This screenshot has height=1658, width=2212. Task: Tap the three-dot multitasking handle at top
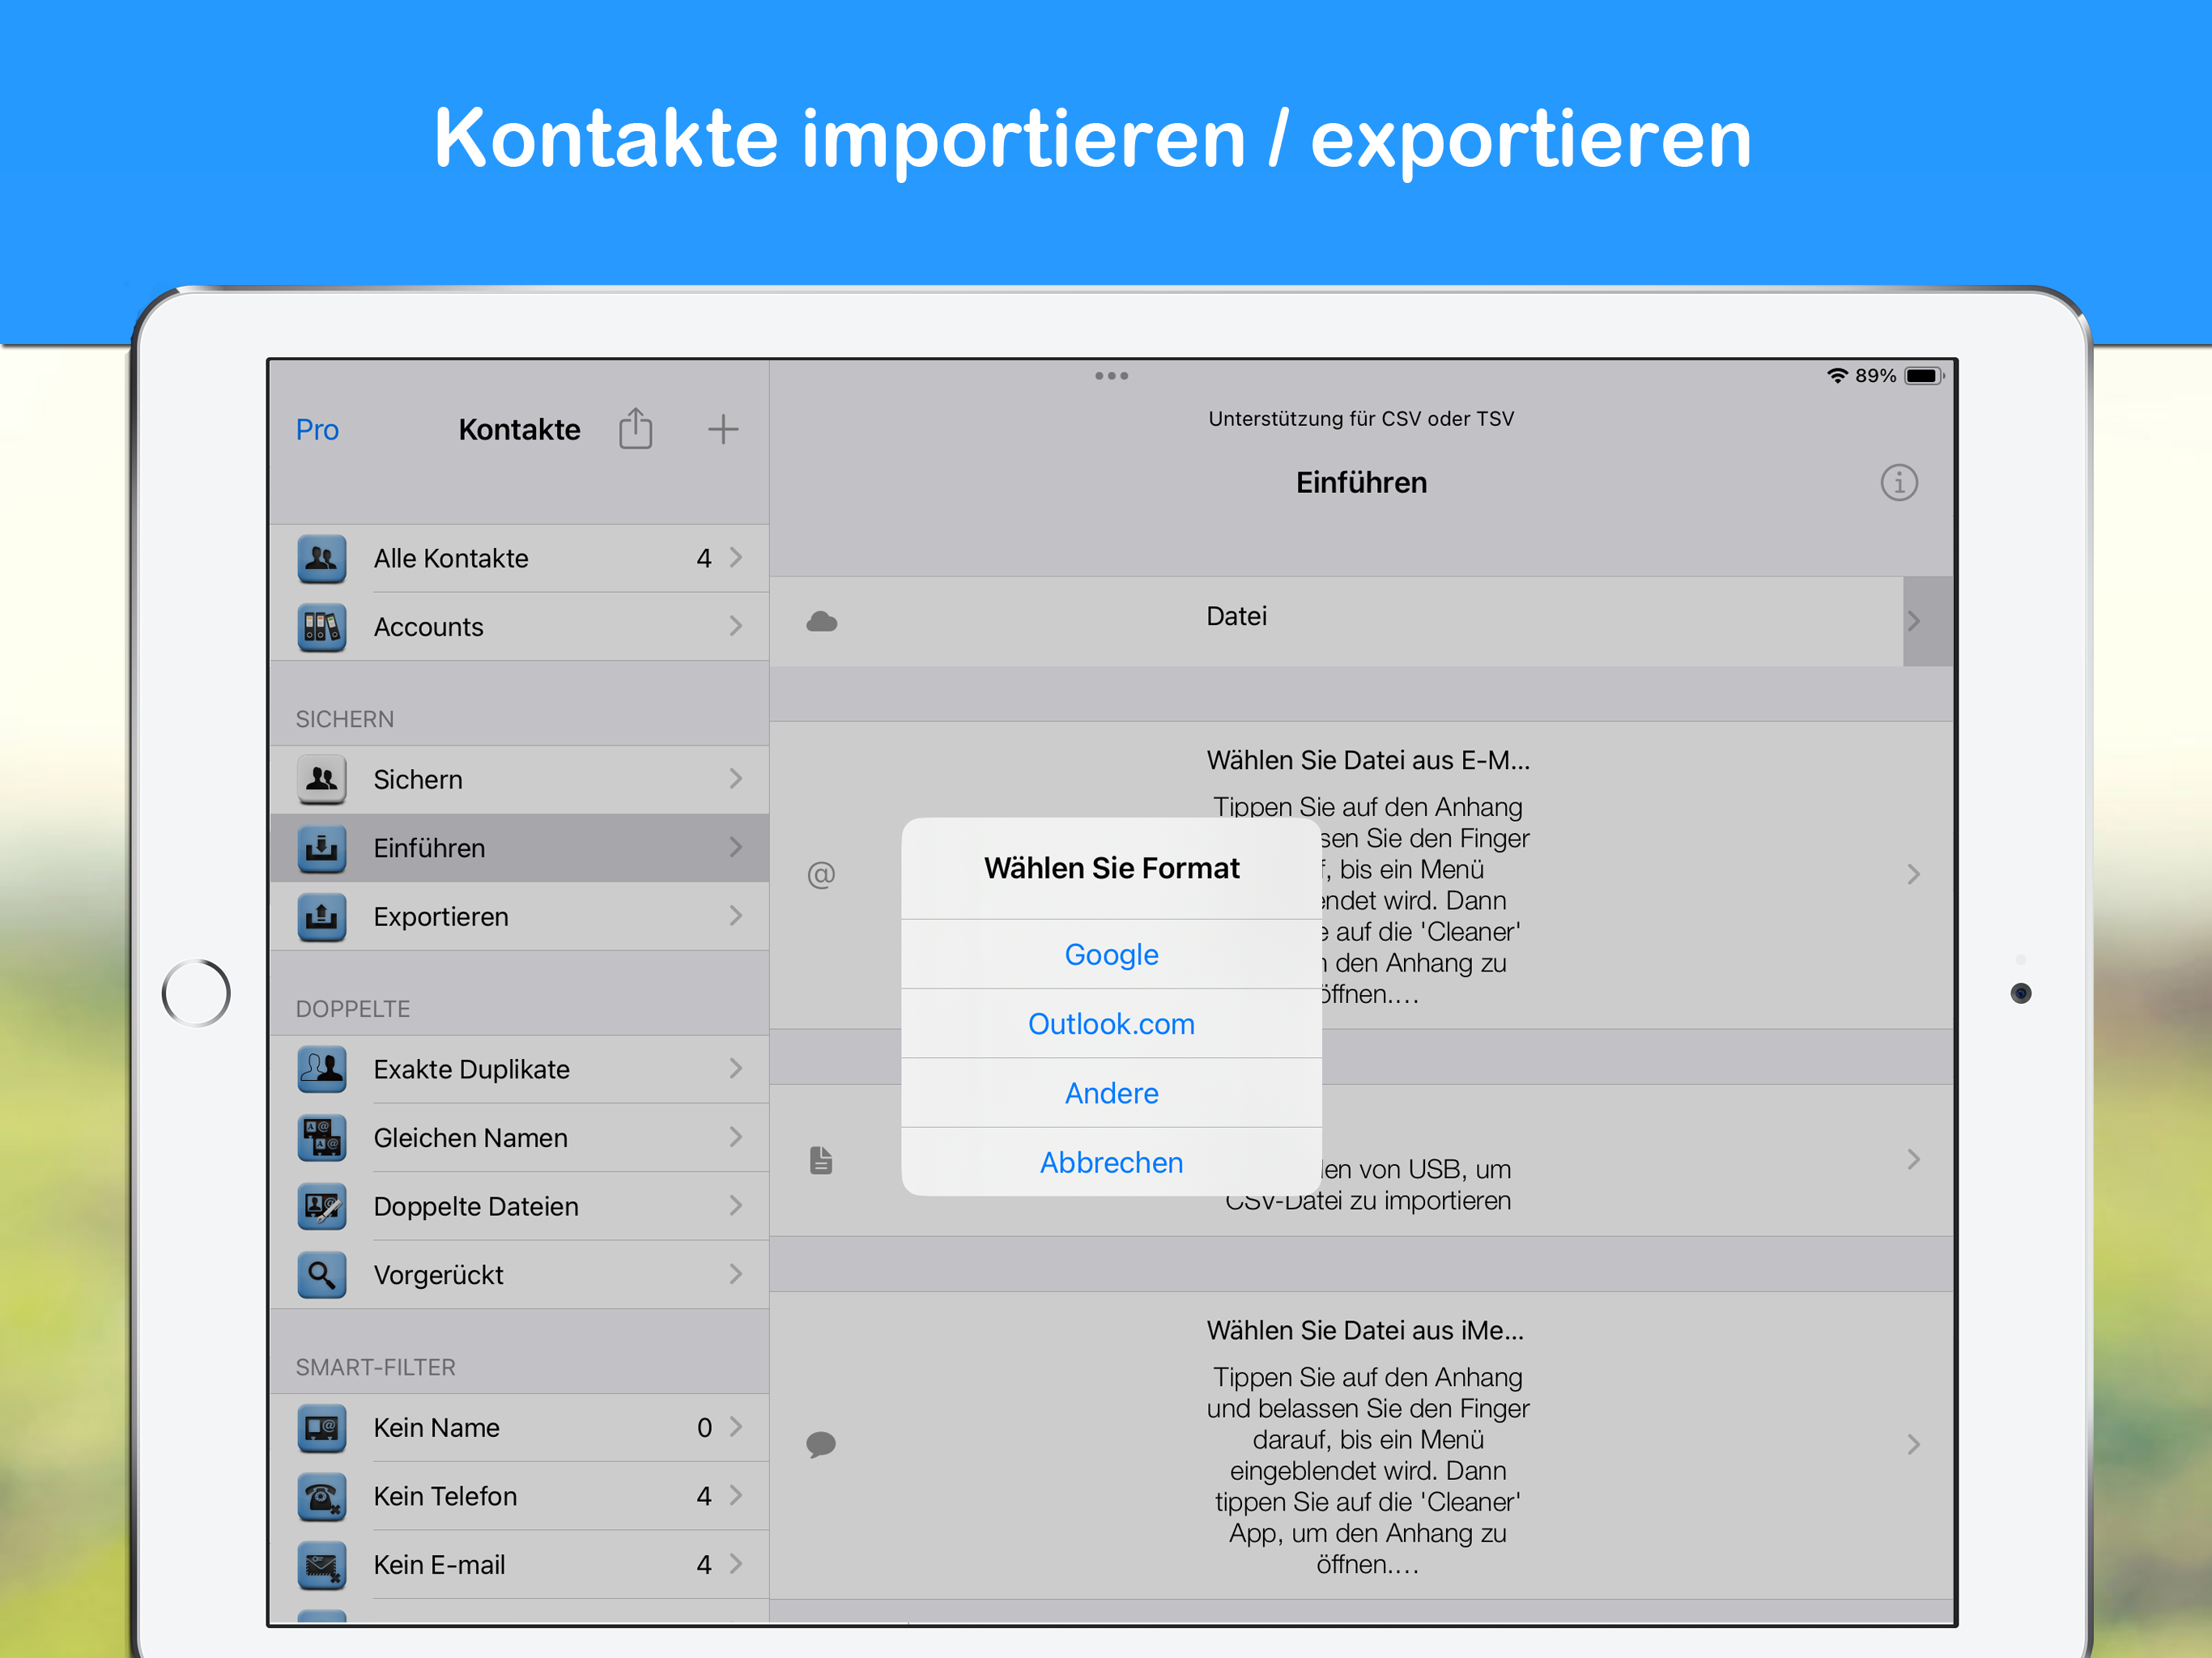pyautogui.click(x=1111, y=376)
